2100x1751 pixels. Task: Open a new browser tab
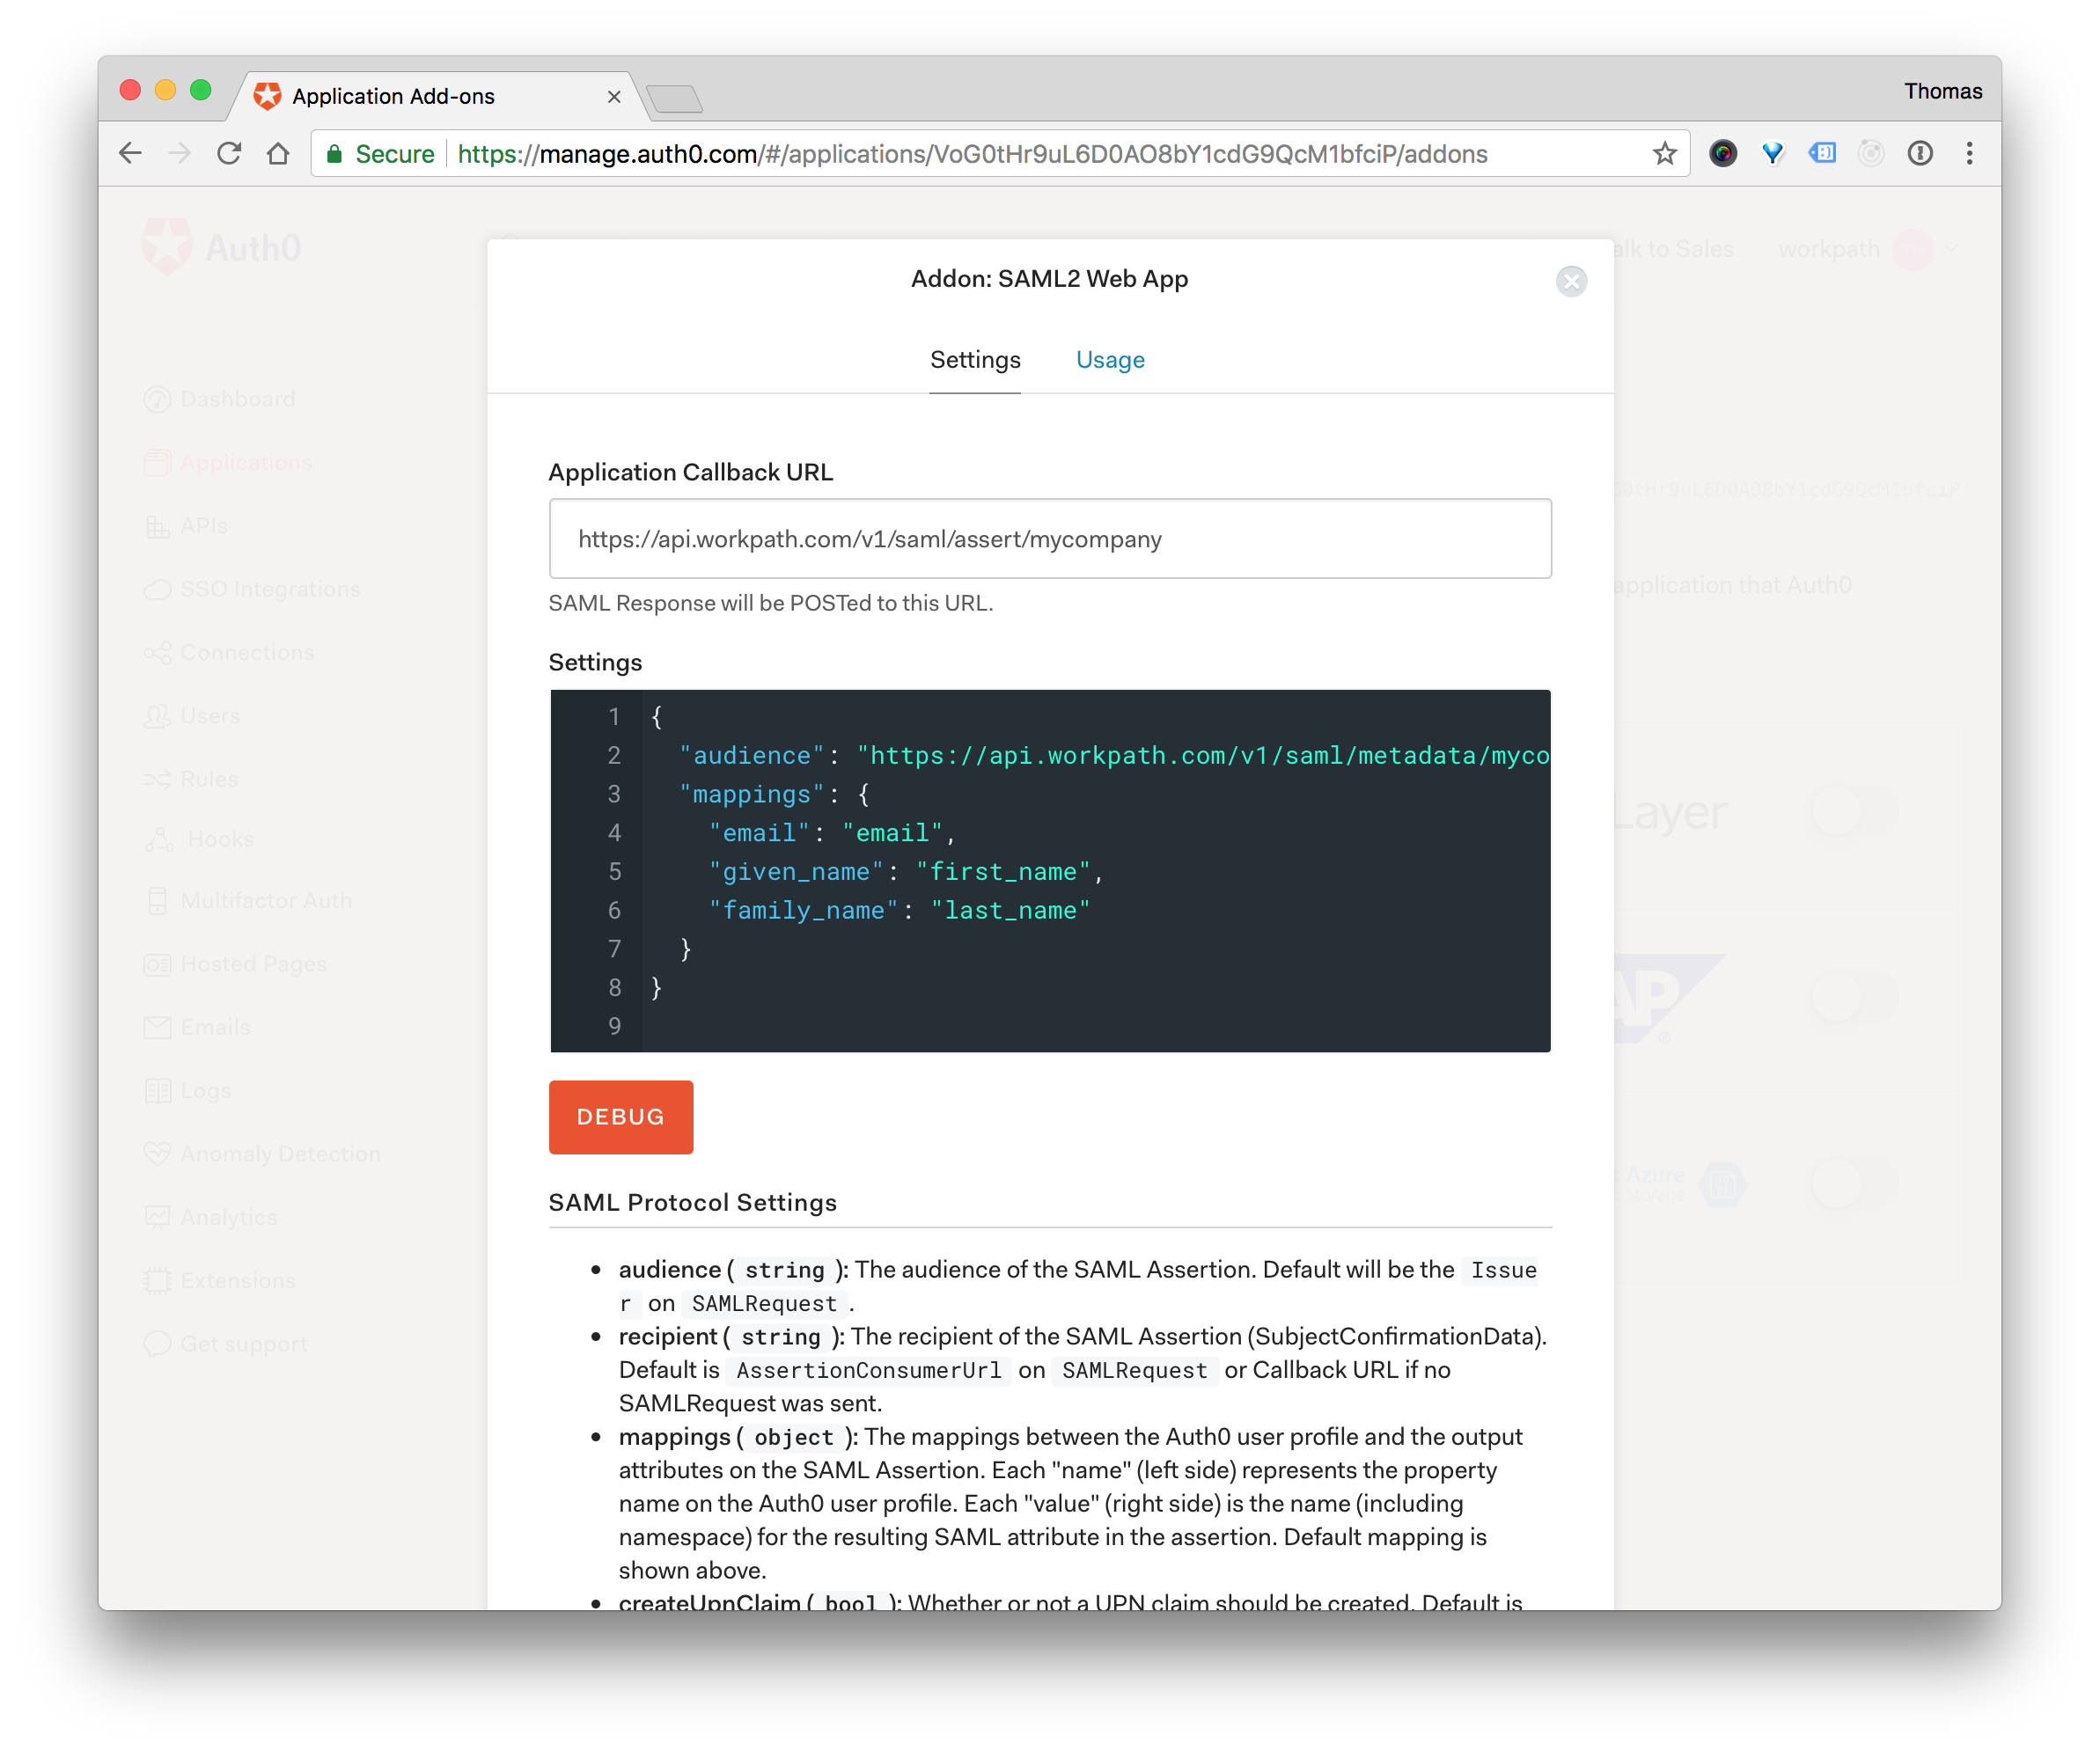(x=674, y=98)
